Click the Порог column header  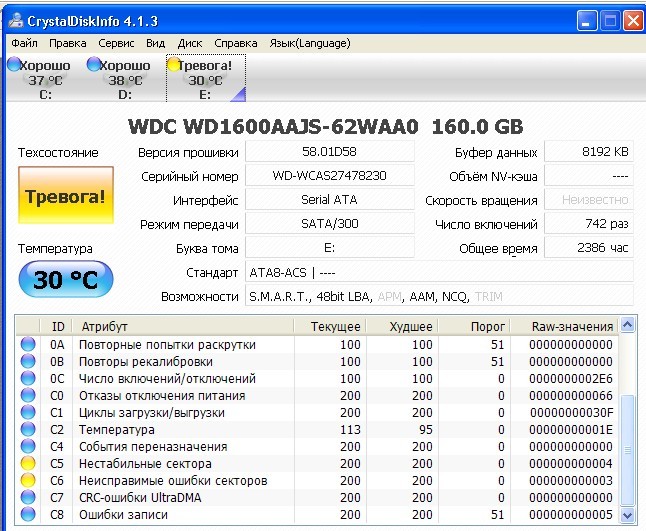tap(474, 326)
